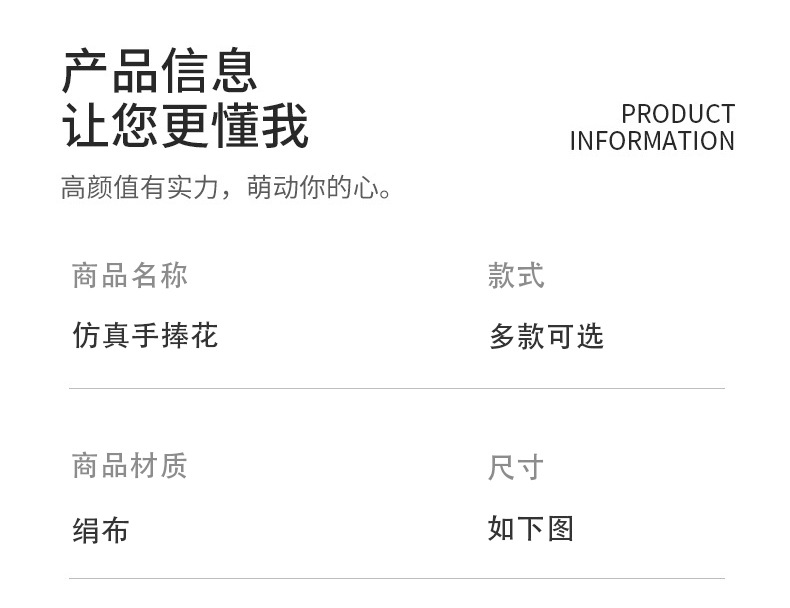Select 手捧花 in the product name value
Image resolution: width=790 pixels, height=608 pixels.
pyautogui.click(x=174, y=335)
